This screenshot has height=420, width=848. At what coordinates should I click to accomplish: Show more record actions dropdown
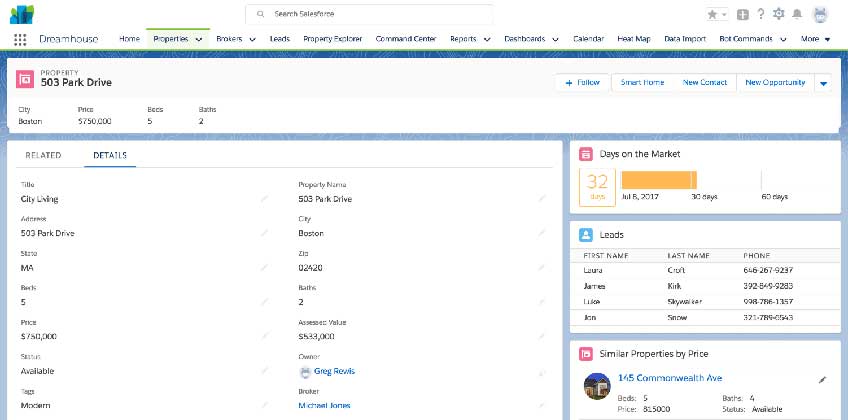pyautogui.click(x=823, y=83)
